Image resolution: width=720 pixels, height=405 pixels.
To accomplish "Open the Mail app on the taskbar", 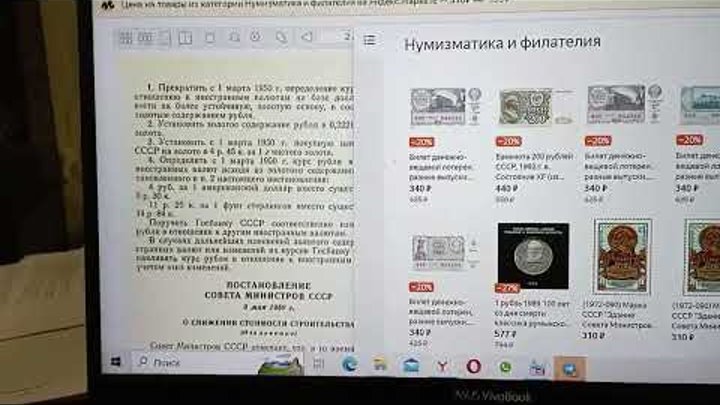I will point(411,366).
